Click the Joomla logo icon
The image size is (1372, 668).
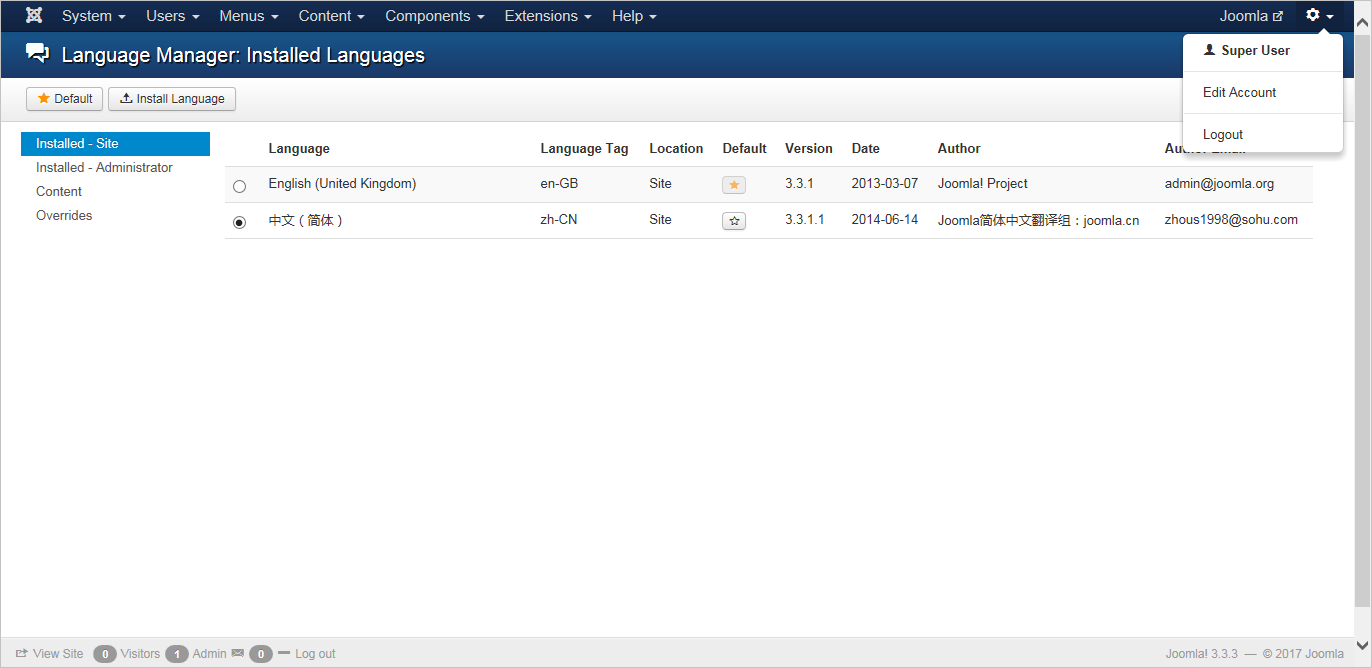click(34, 16)
